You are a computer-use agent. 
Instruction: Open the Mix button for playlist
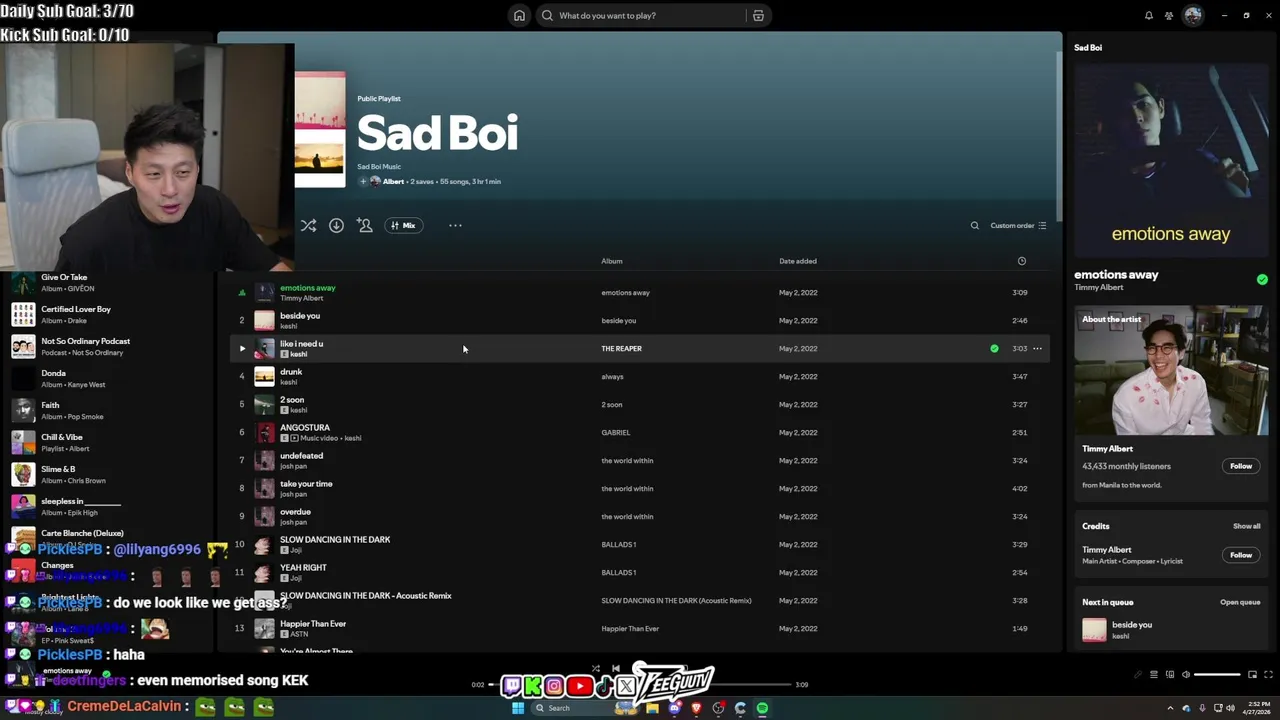[403, 226]
